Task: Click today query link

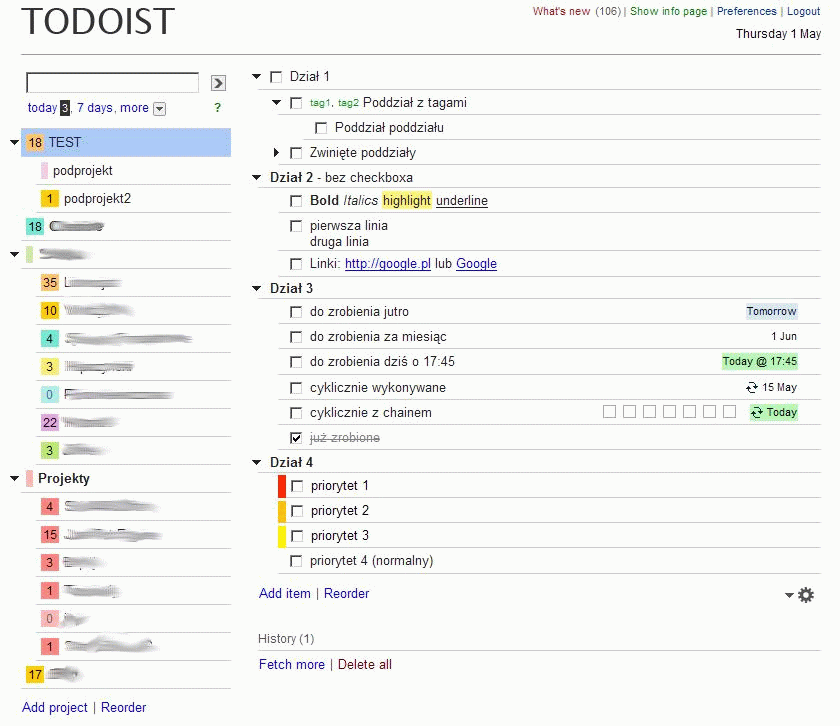Action: coord(42,108)
